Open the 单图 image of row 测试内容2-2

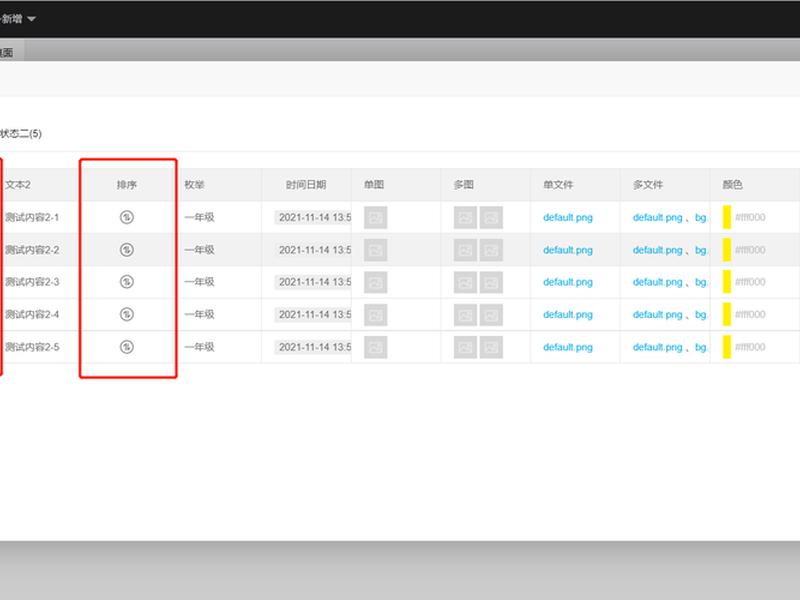click(x=376, y=250)
